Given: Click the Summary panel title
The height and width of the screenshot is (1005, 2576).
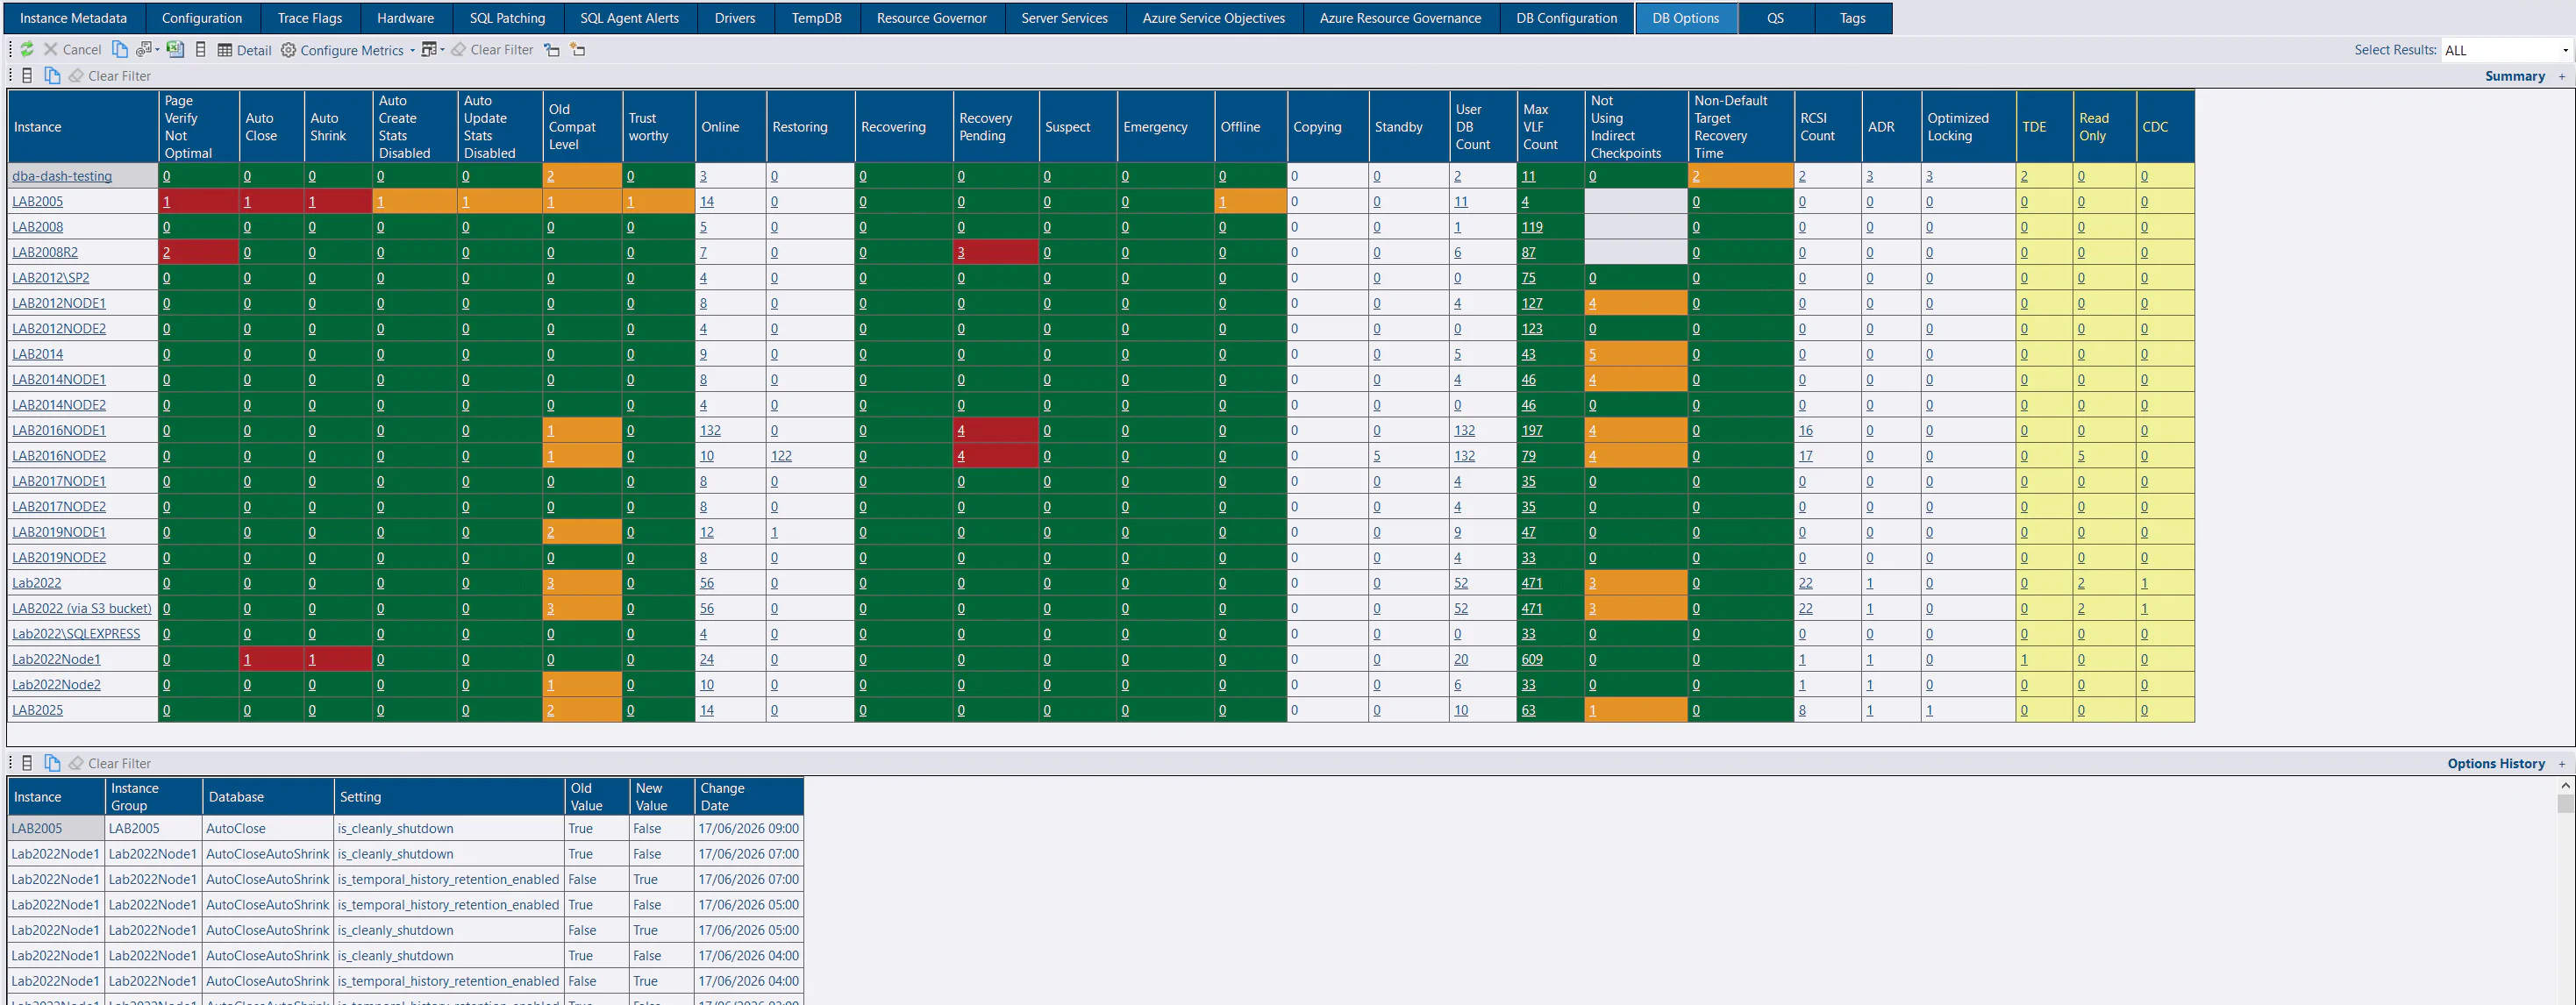Looking at the screenshot, I should tap(2514, 76).
